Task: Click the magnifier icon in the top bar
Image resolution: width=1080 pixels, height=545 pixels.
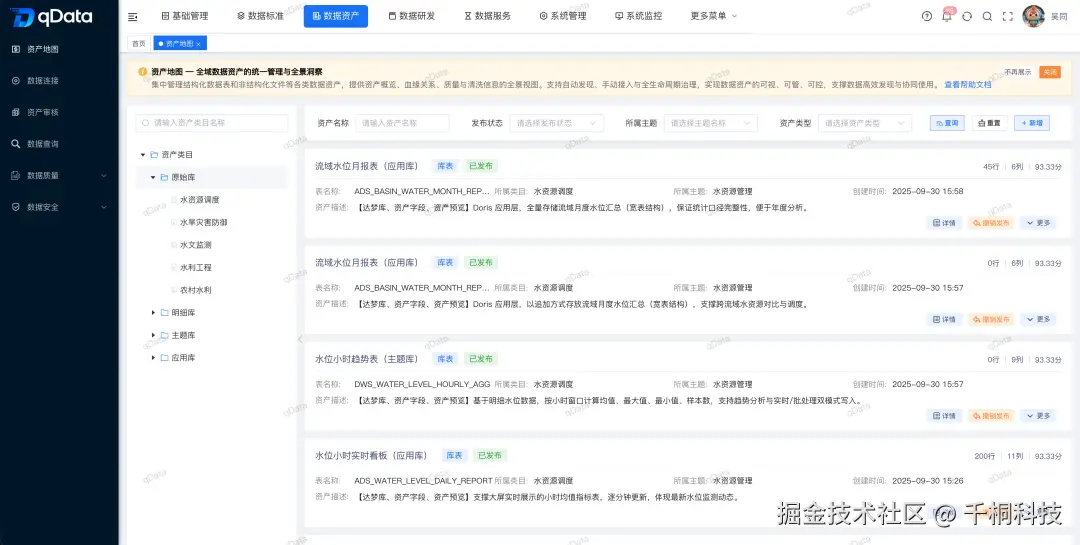Action: pyautogui.click(x=987, y=17)
